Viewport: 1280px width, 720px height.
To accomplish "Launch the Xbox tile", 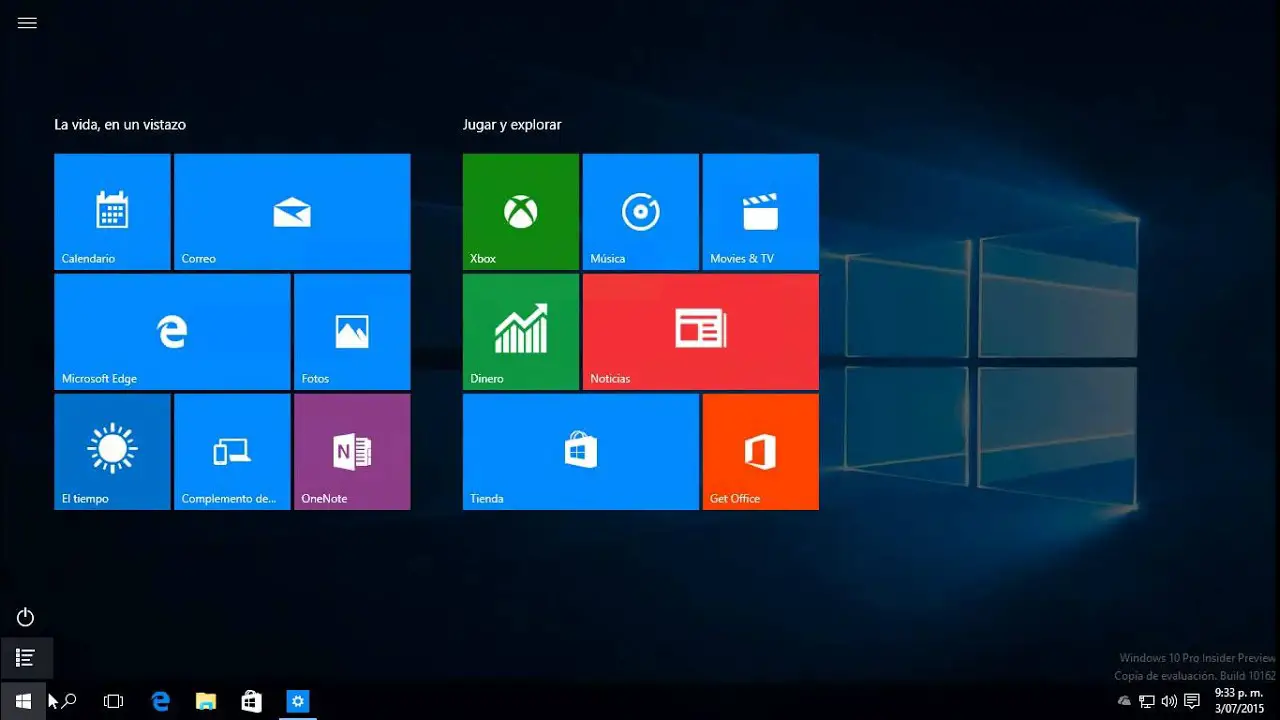I will click(521, 211).
